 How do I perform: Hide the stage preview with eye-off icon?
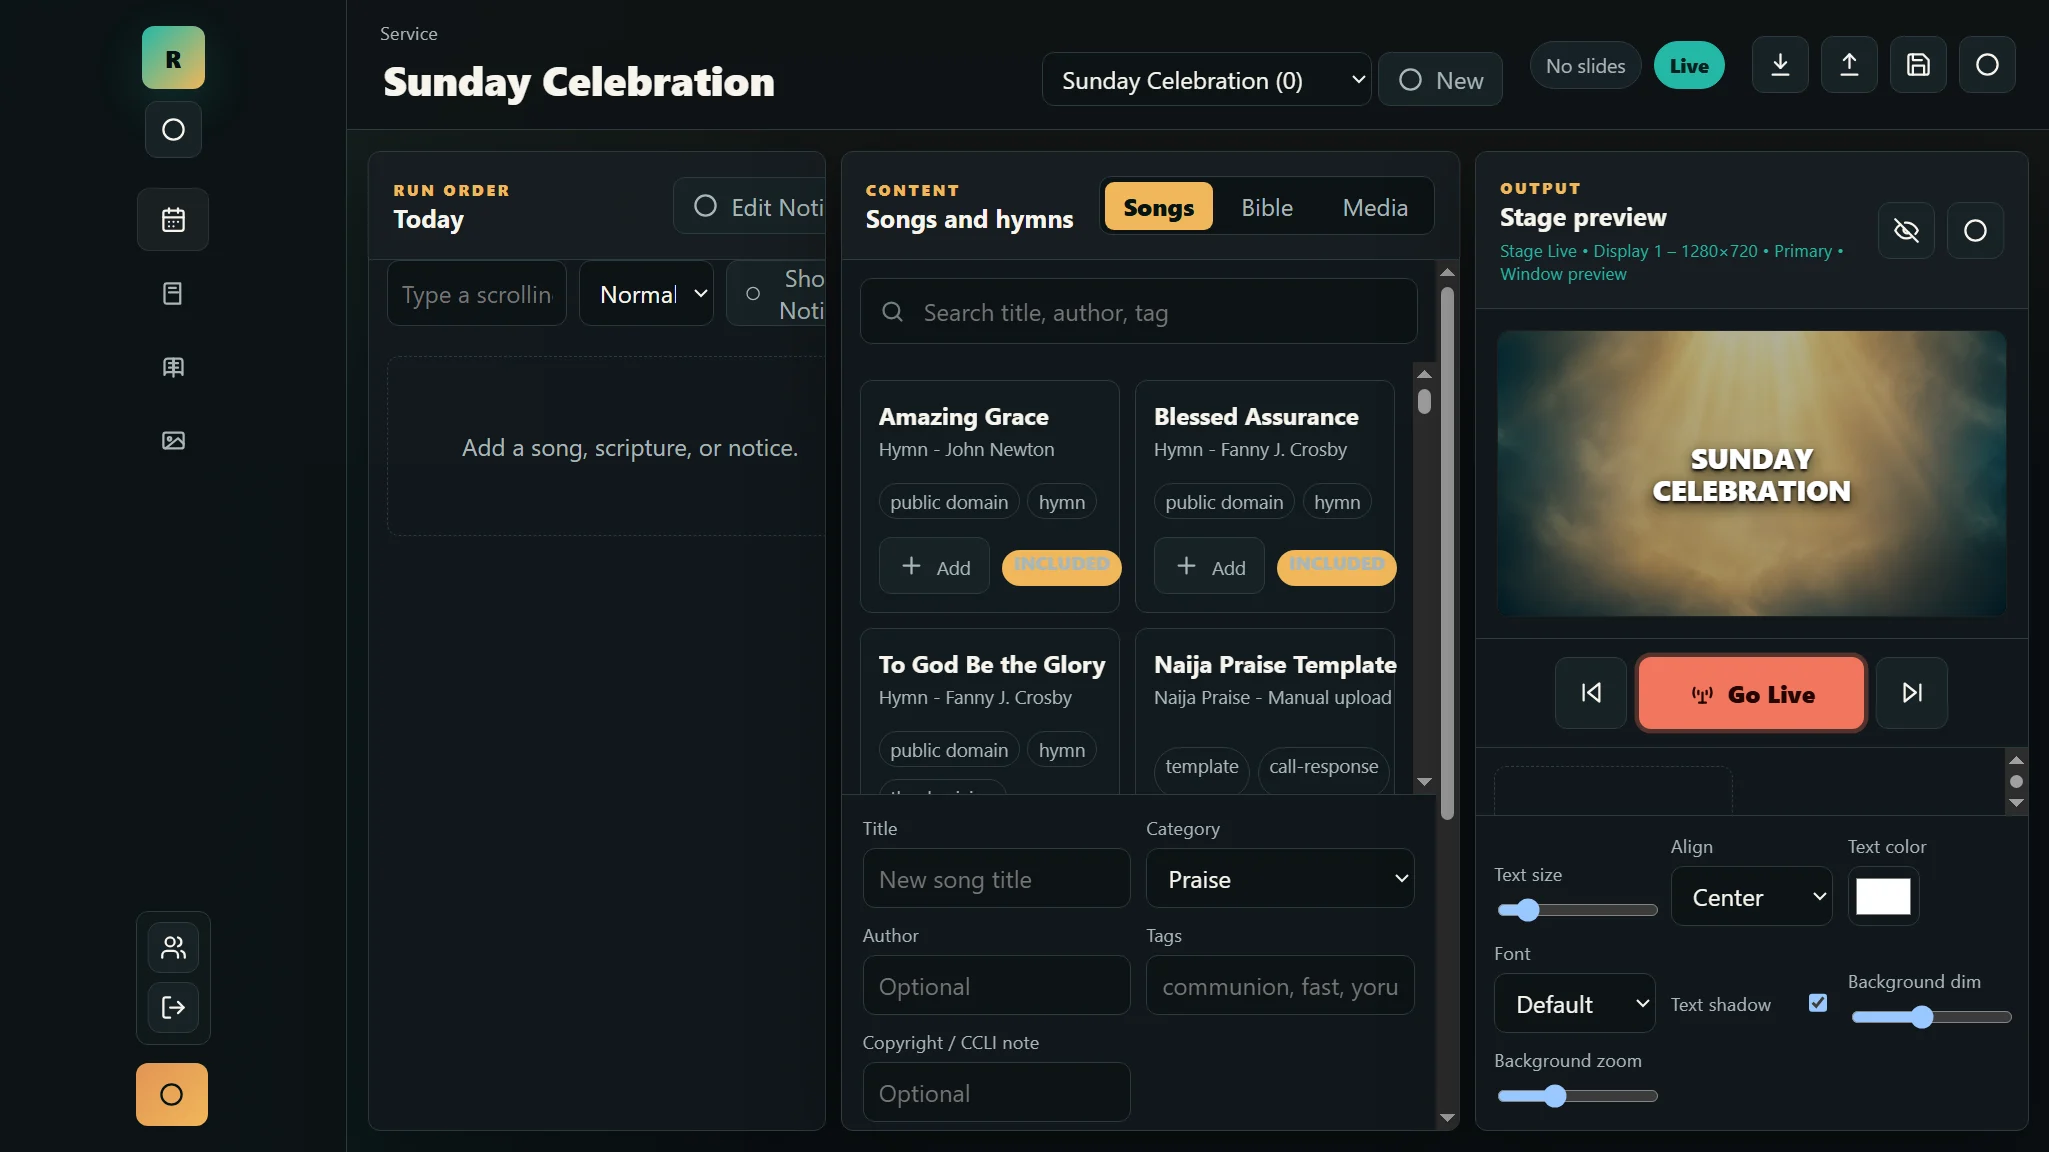click(1906, 231)
